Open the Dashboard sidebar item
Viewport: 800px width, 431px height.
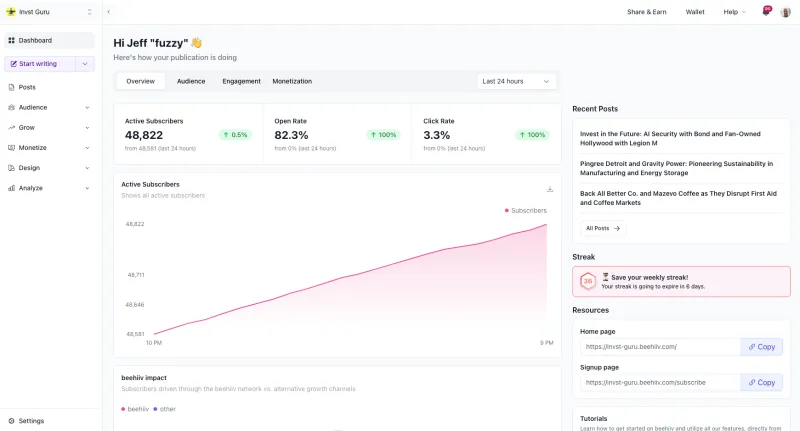tap(49, 40)
